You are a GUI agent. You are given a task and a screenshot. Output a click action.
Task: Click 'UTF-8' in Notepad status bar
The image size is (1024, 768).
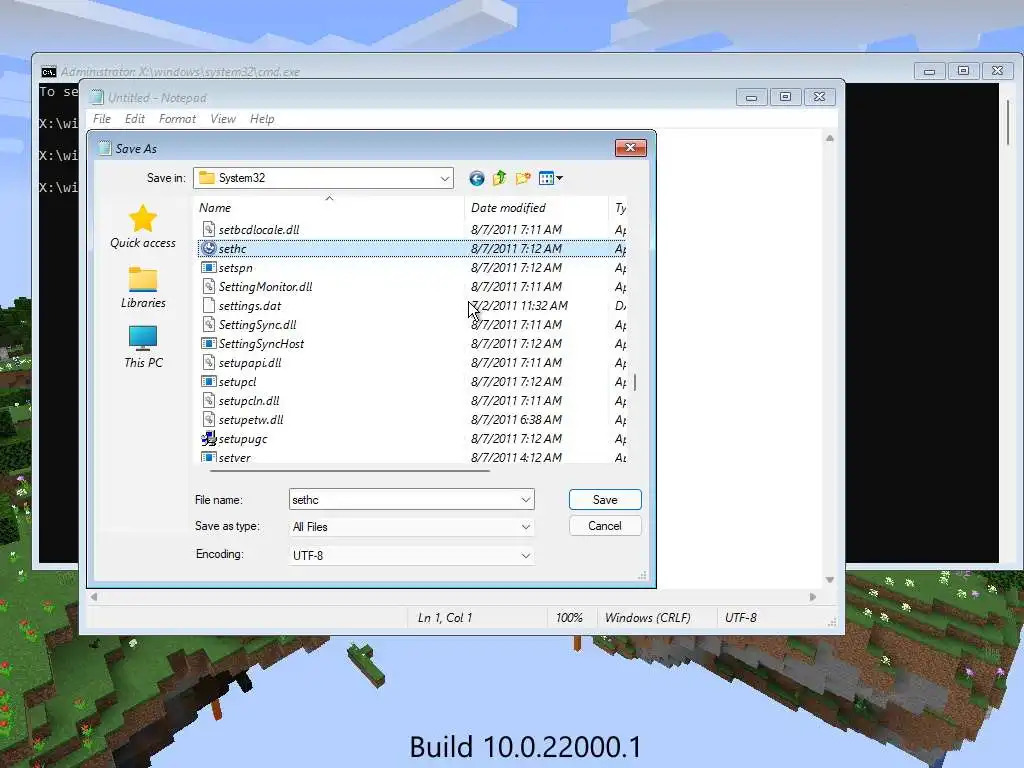point(741,617)
